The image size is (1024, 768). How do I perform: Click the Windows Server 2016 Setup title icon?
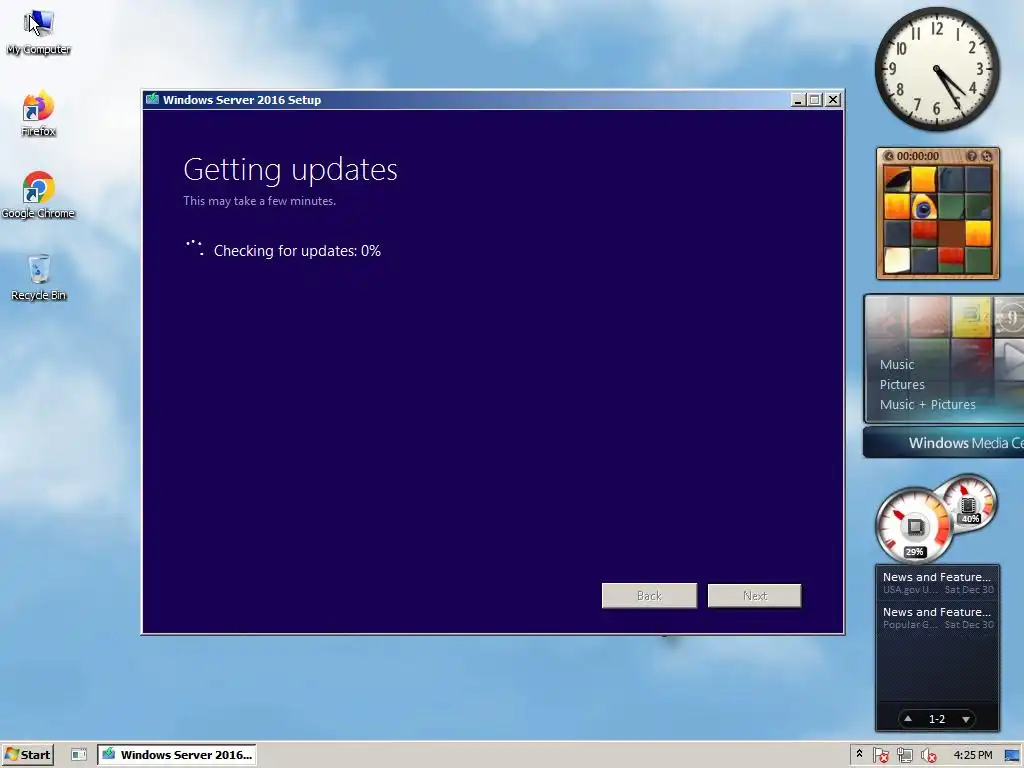[153, 99]
